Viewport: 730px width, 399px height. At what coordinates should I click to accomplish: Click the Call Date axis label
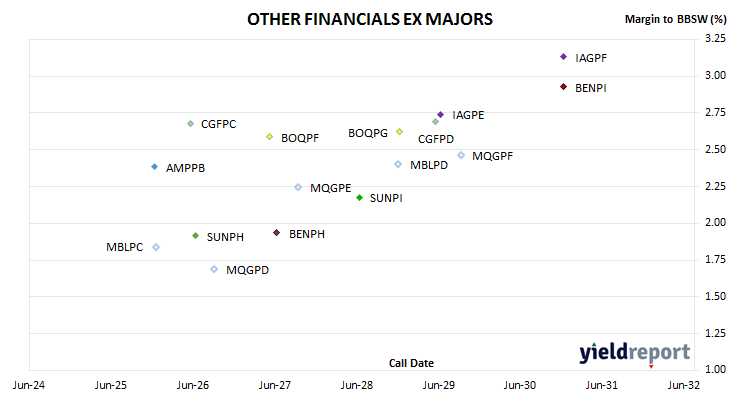point(411,363)
